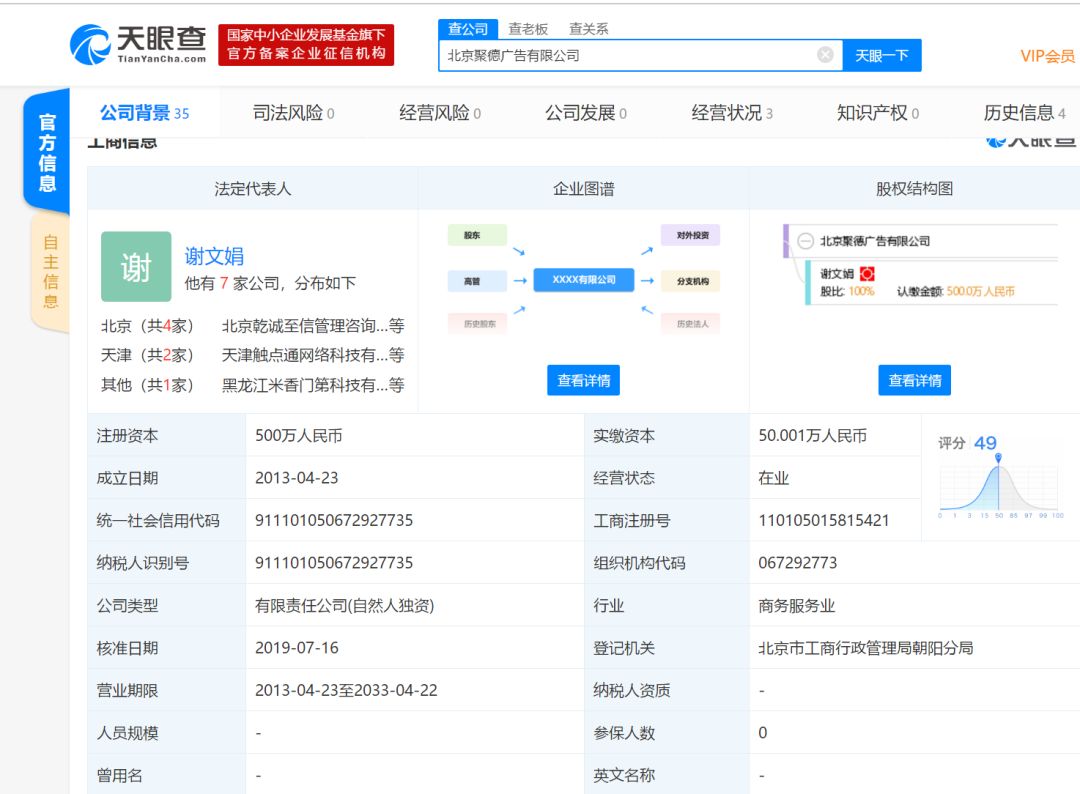
Task: Click the red icon next to 谢文娟 shareholder
Action: click(867, 274)
